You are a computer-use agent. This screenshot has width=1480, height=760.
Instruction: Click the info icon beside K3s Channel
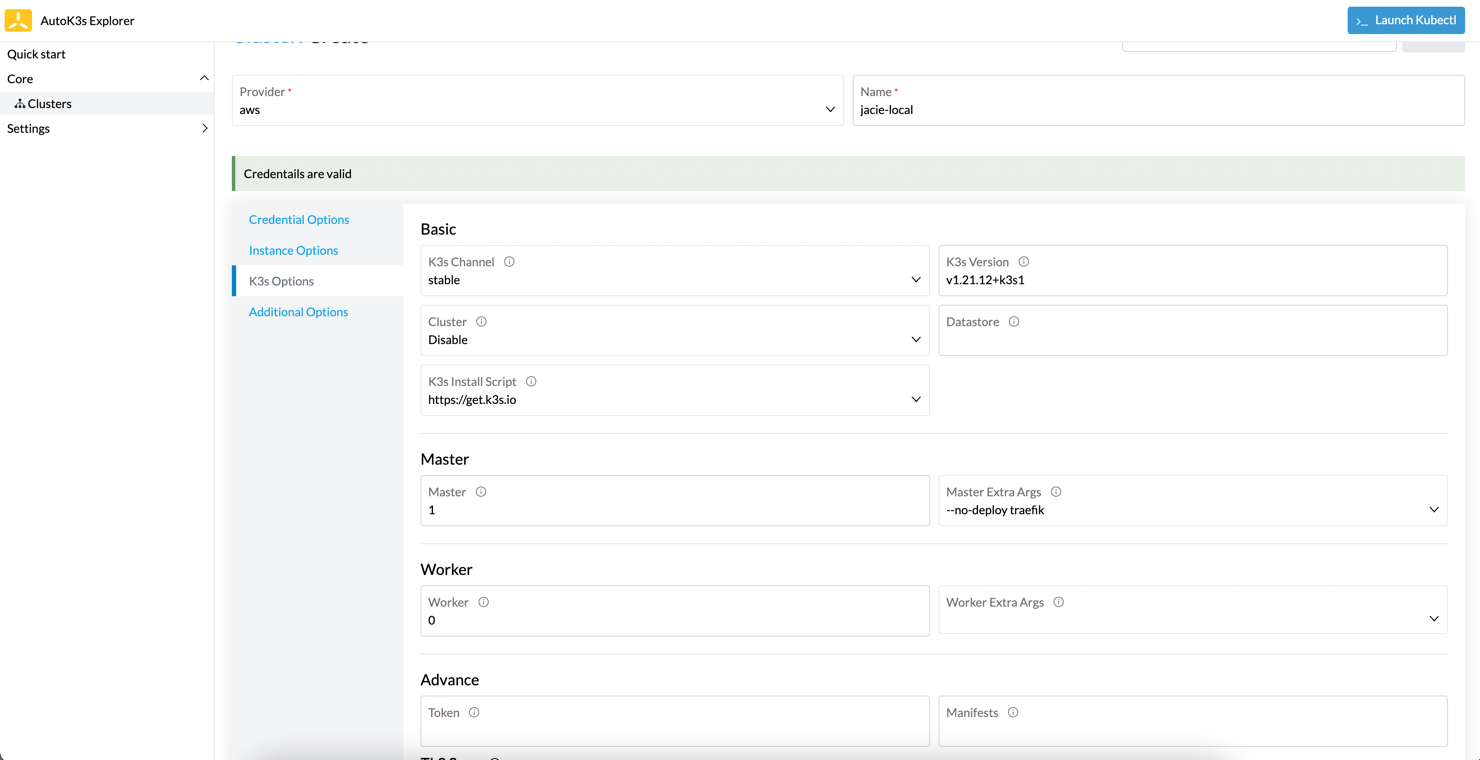click(509, 262)
